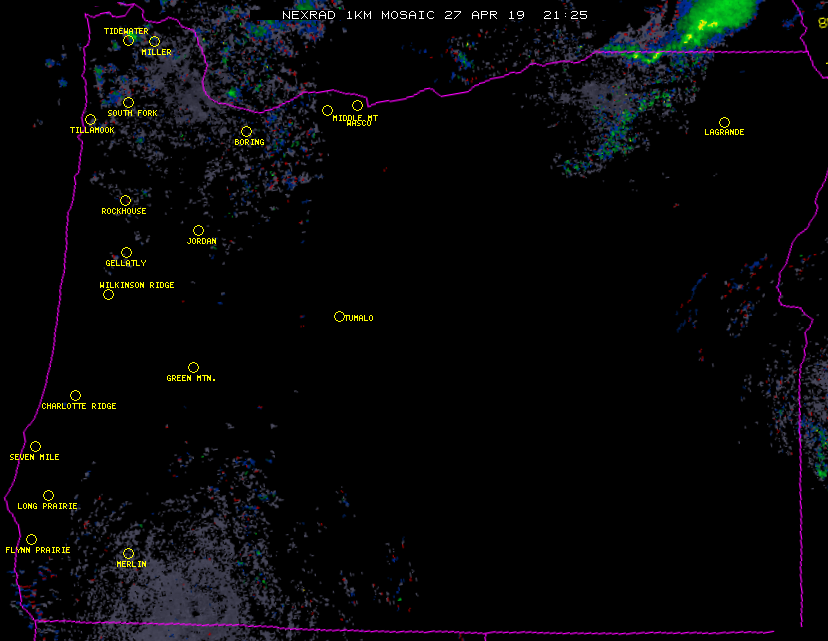The image size is (828, 641).
Task: Click the Tillamook station circle marker
Action: click(x=90, y=120)
